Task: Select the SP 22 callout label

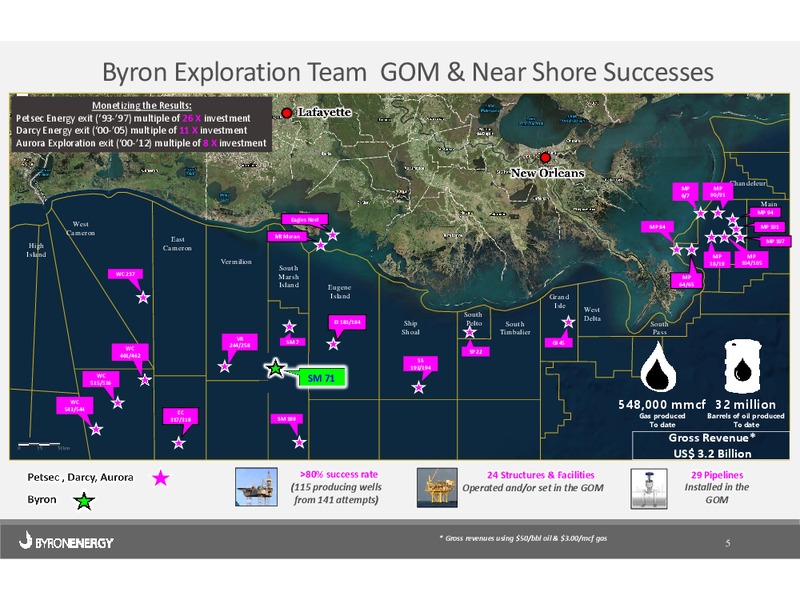Action: tap(476, 352)
